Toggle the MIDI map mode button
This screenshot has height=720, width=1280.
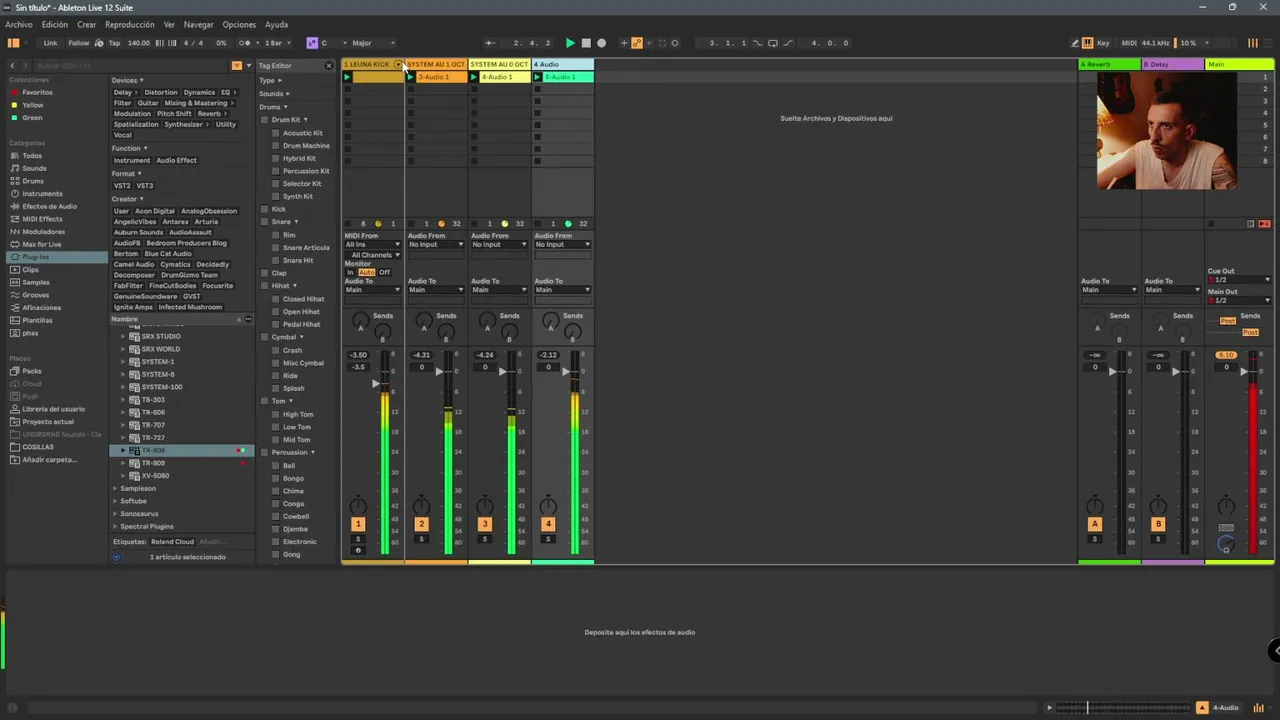[x=1129, y=43]
